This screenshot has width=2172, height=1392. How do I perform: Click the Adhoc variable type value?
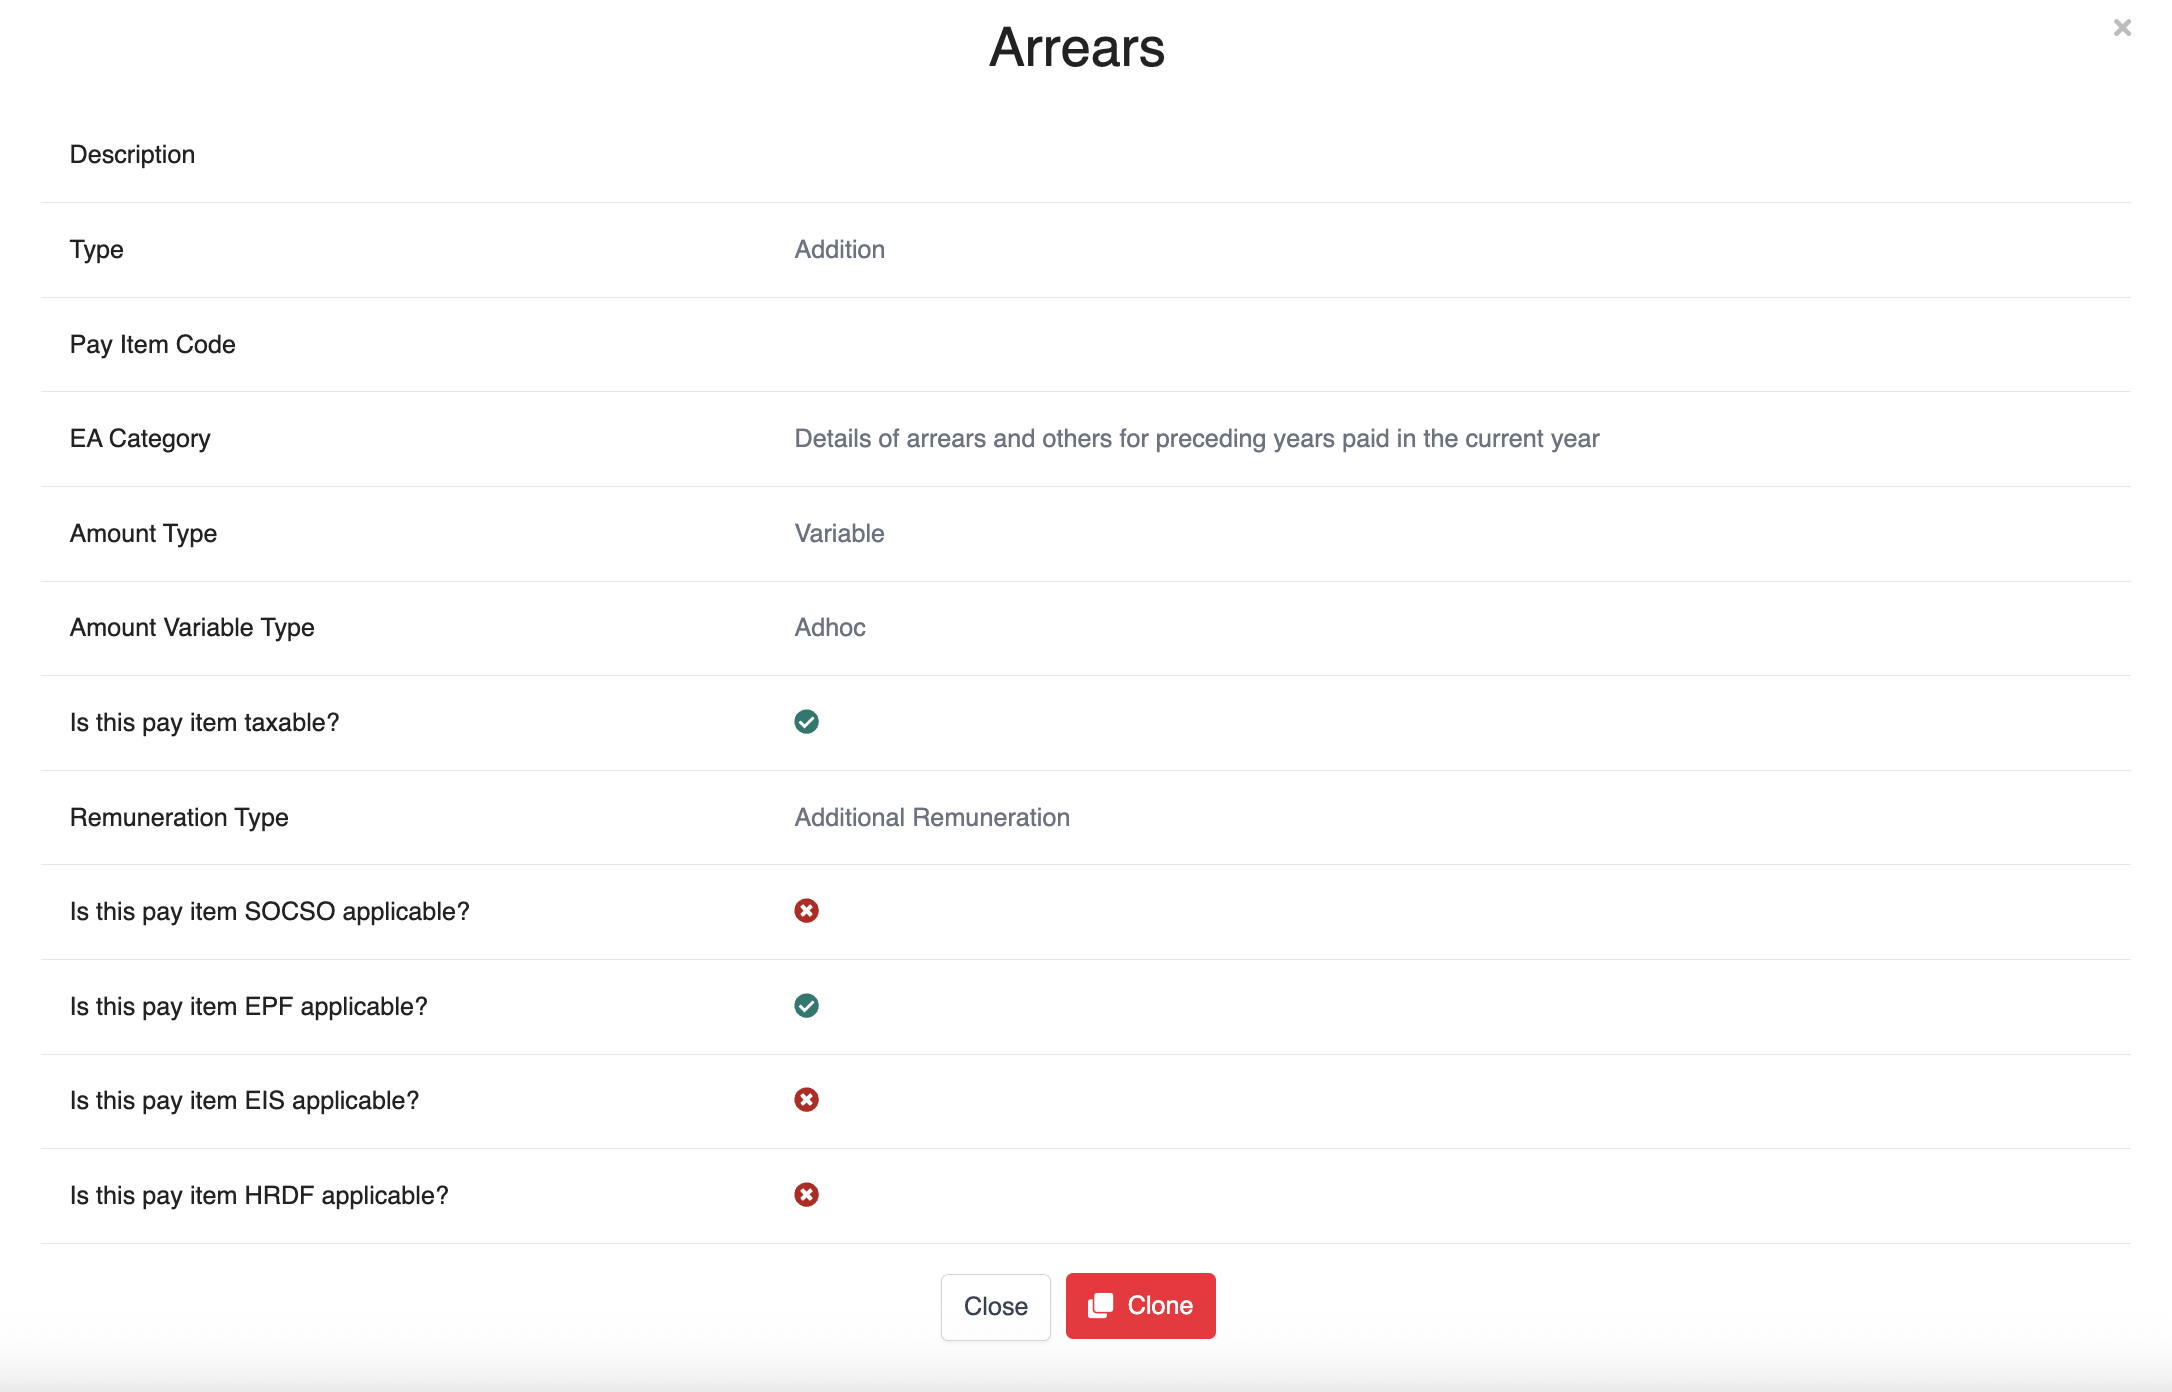(829, 628)
